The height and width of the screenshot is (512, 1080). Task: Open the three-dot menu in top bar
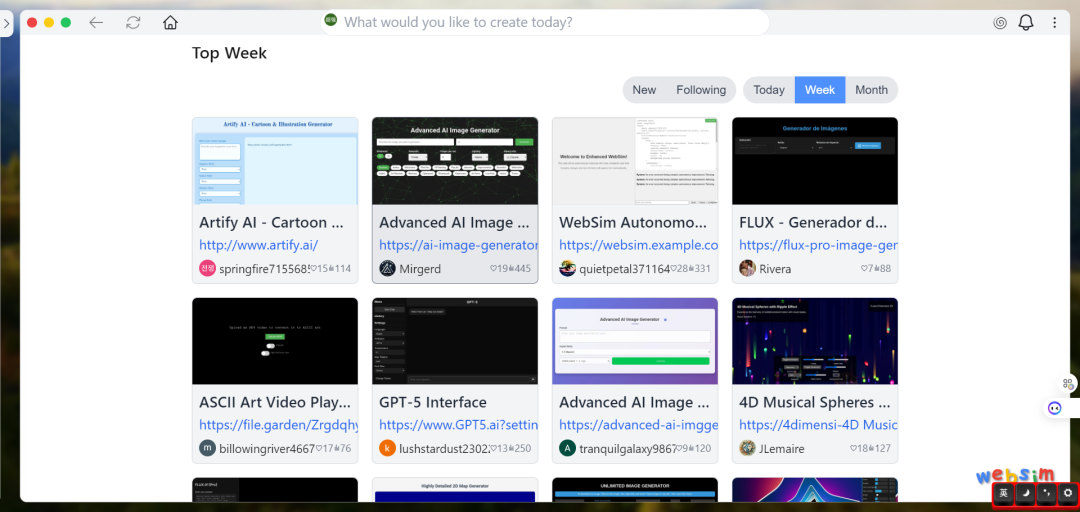click(1055, 23)
